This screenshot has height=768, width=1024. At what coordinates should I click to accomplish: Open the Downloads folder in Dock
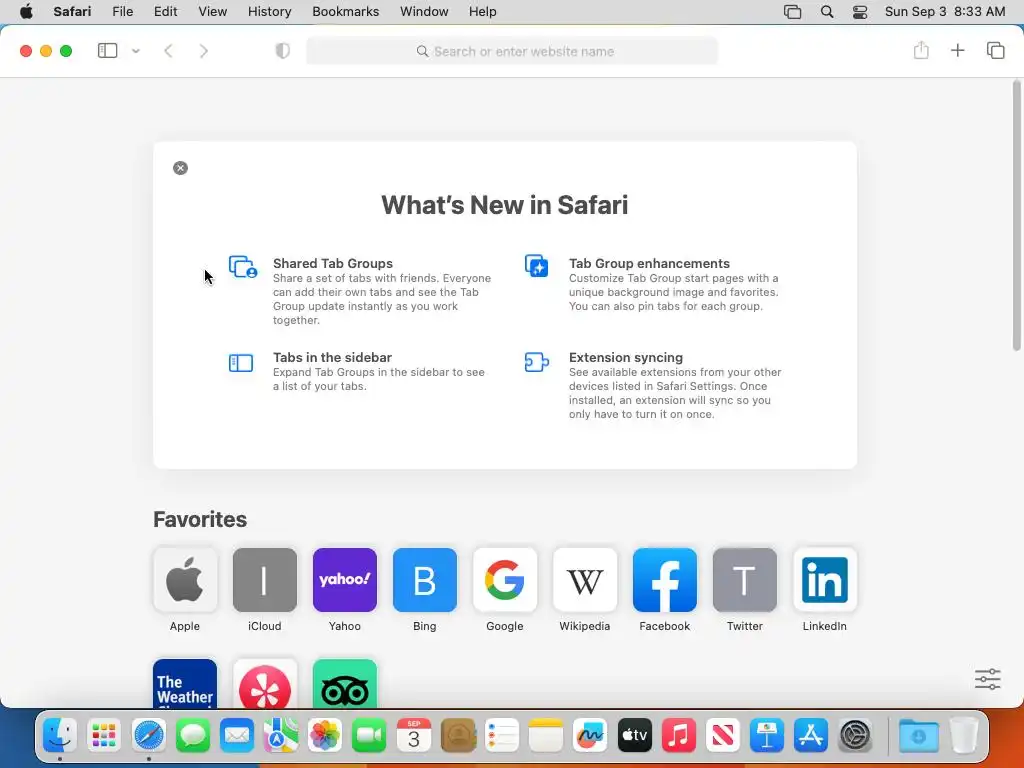pos(919,735)
